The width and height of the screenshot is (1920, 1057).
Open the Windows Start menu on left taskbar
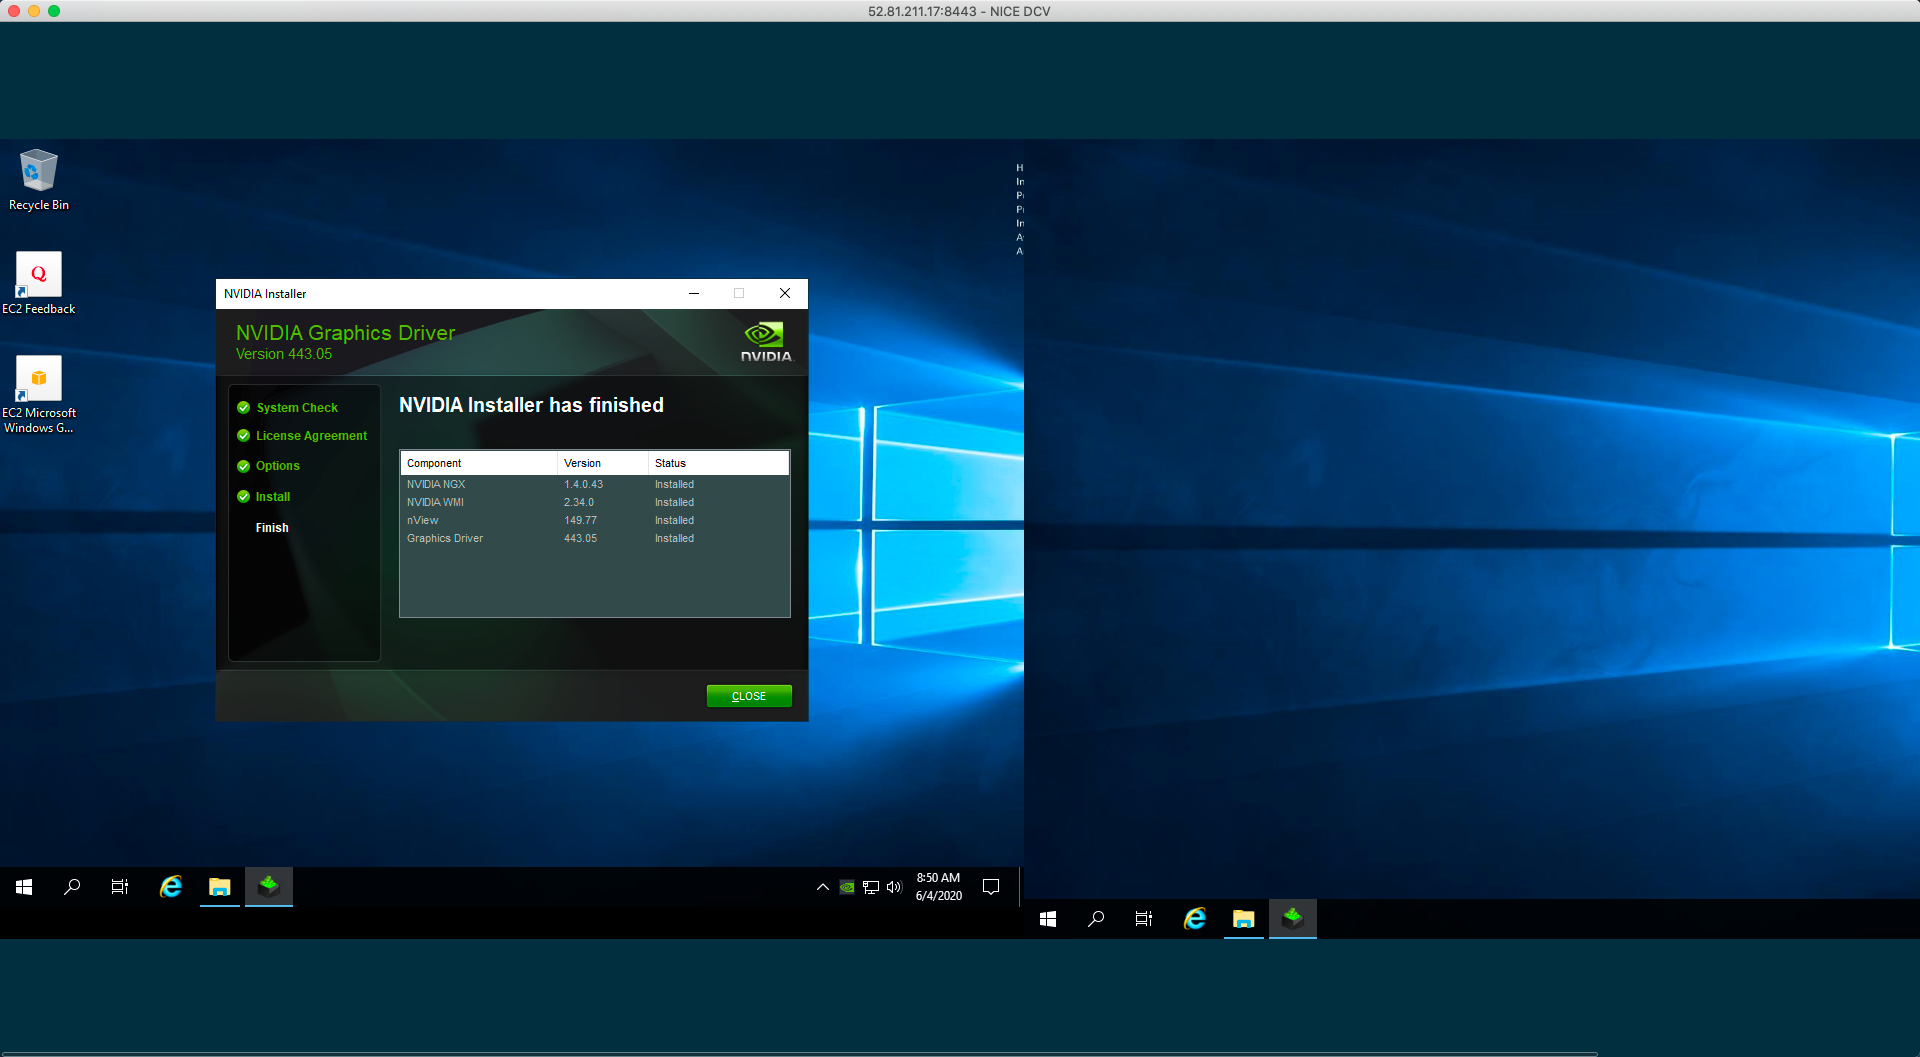pyautogui.click(x=24, y=887)
